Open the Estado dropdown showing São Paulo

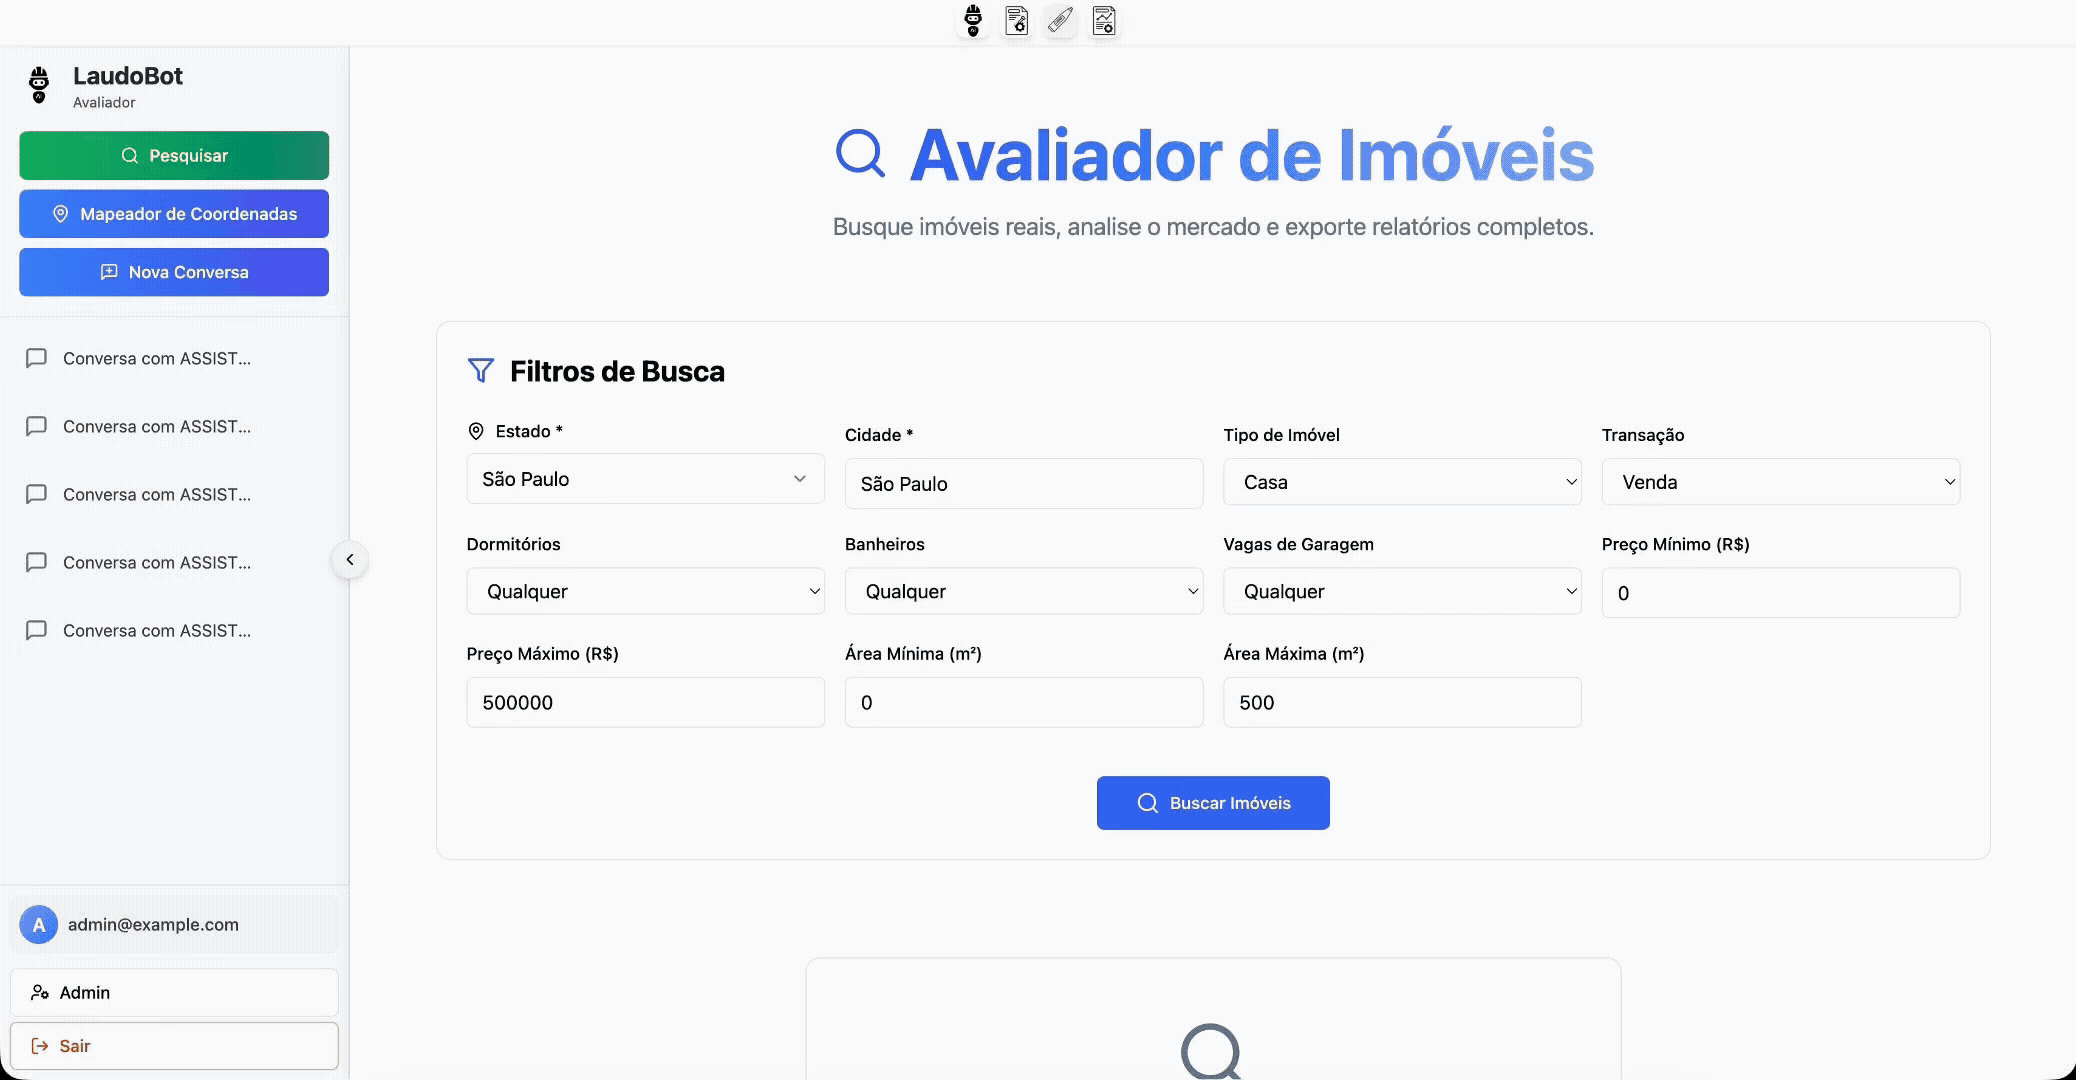click(x=645, y=479)
